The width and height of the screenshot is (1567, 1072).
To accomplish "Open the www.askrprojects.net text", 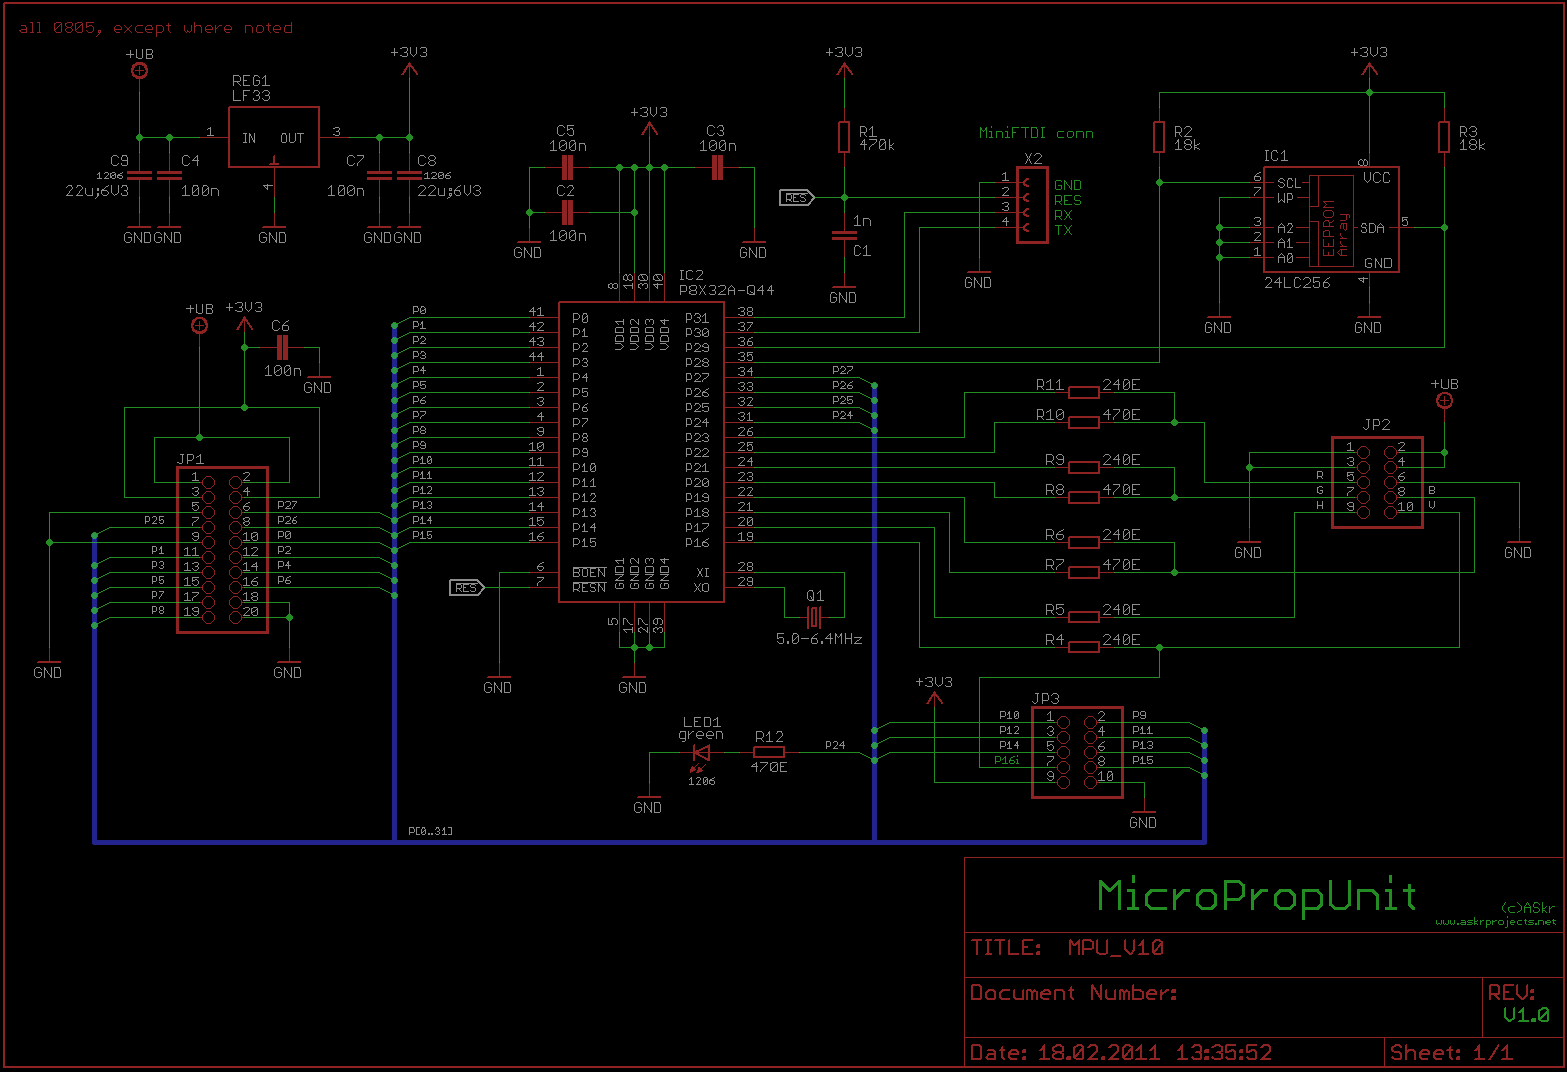I will (1496, 922).
